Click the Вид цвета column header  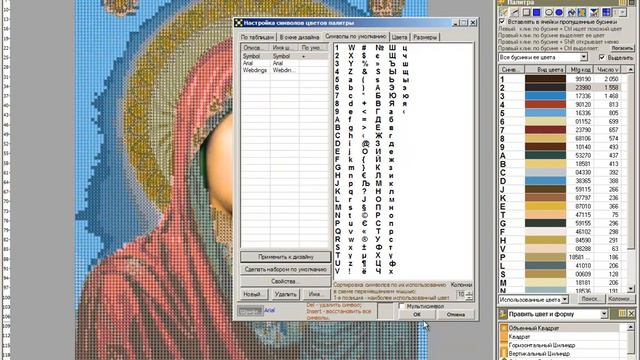pyautogui.click(x=545, y=70)
